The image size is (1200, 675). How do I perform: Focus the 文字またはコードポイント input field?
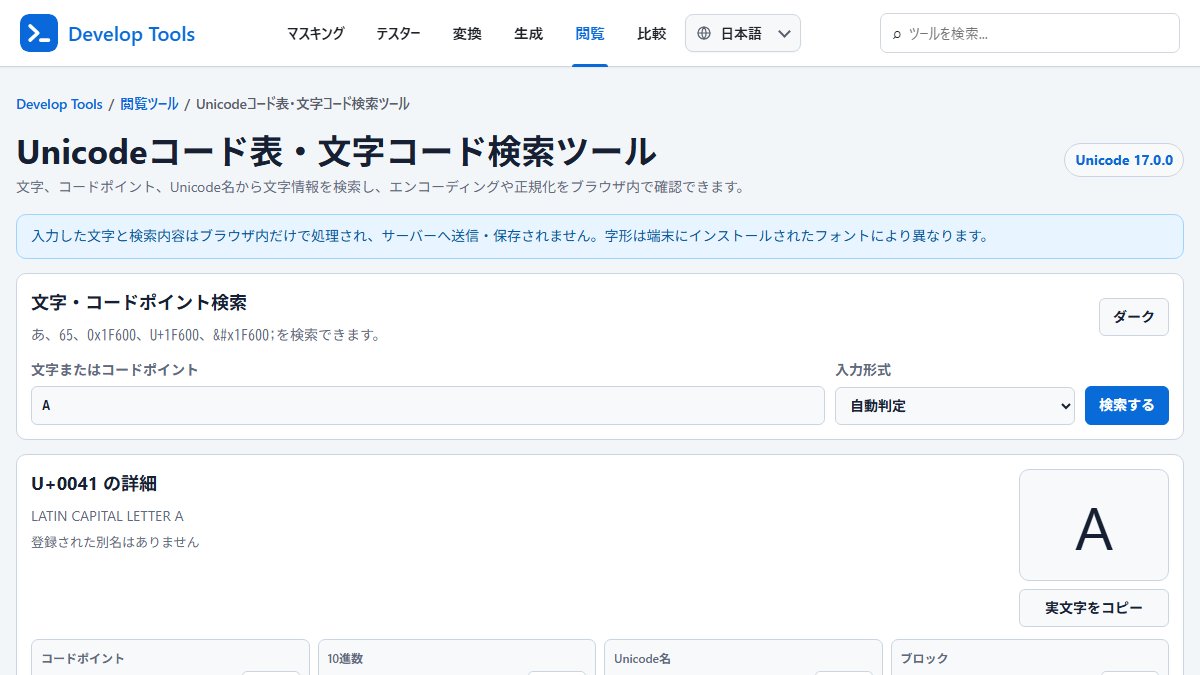pyautogui.click(x=428, y=405)
